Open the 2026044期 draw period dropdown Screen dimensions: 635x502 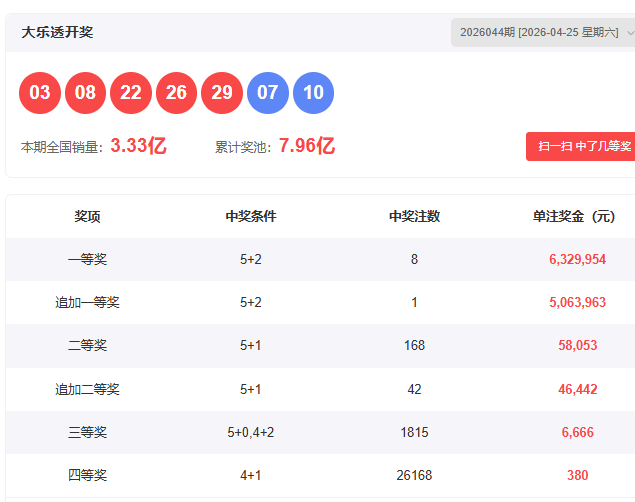tap(545, 33)
